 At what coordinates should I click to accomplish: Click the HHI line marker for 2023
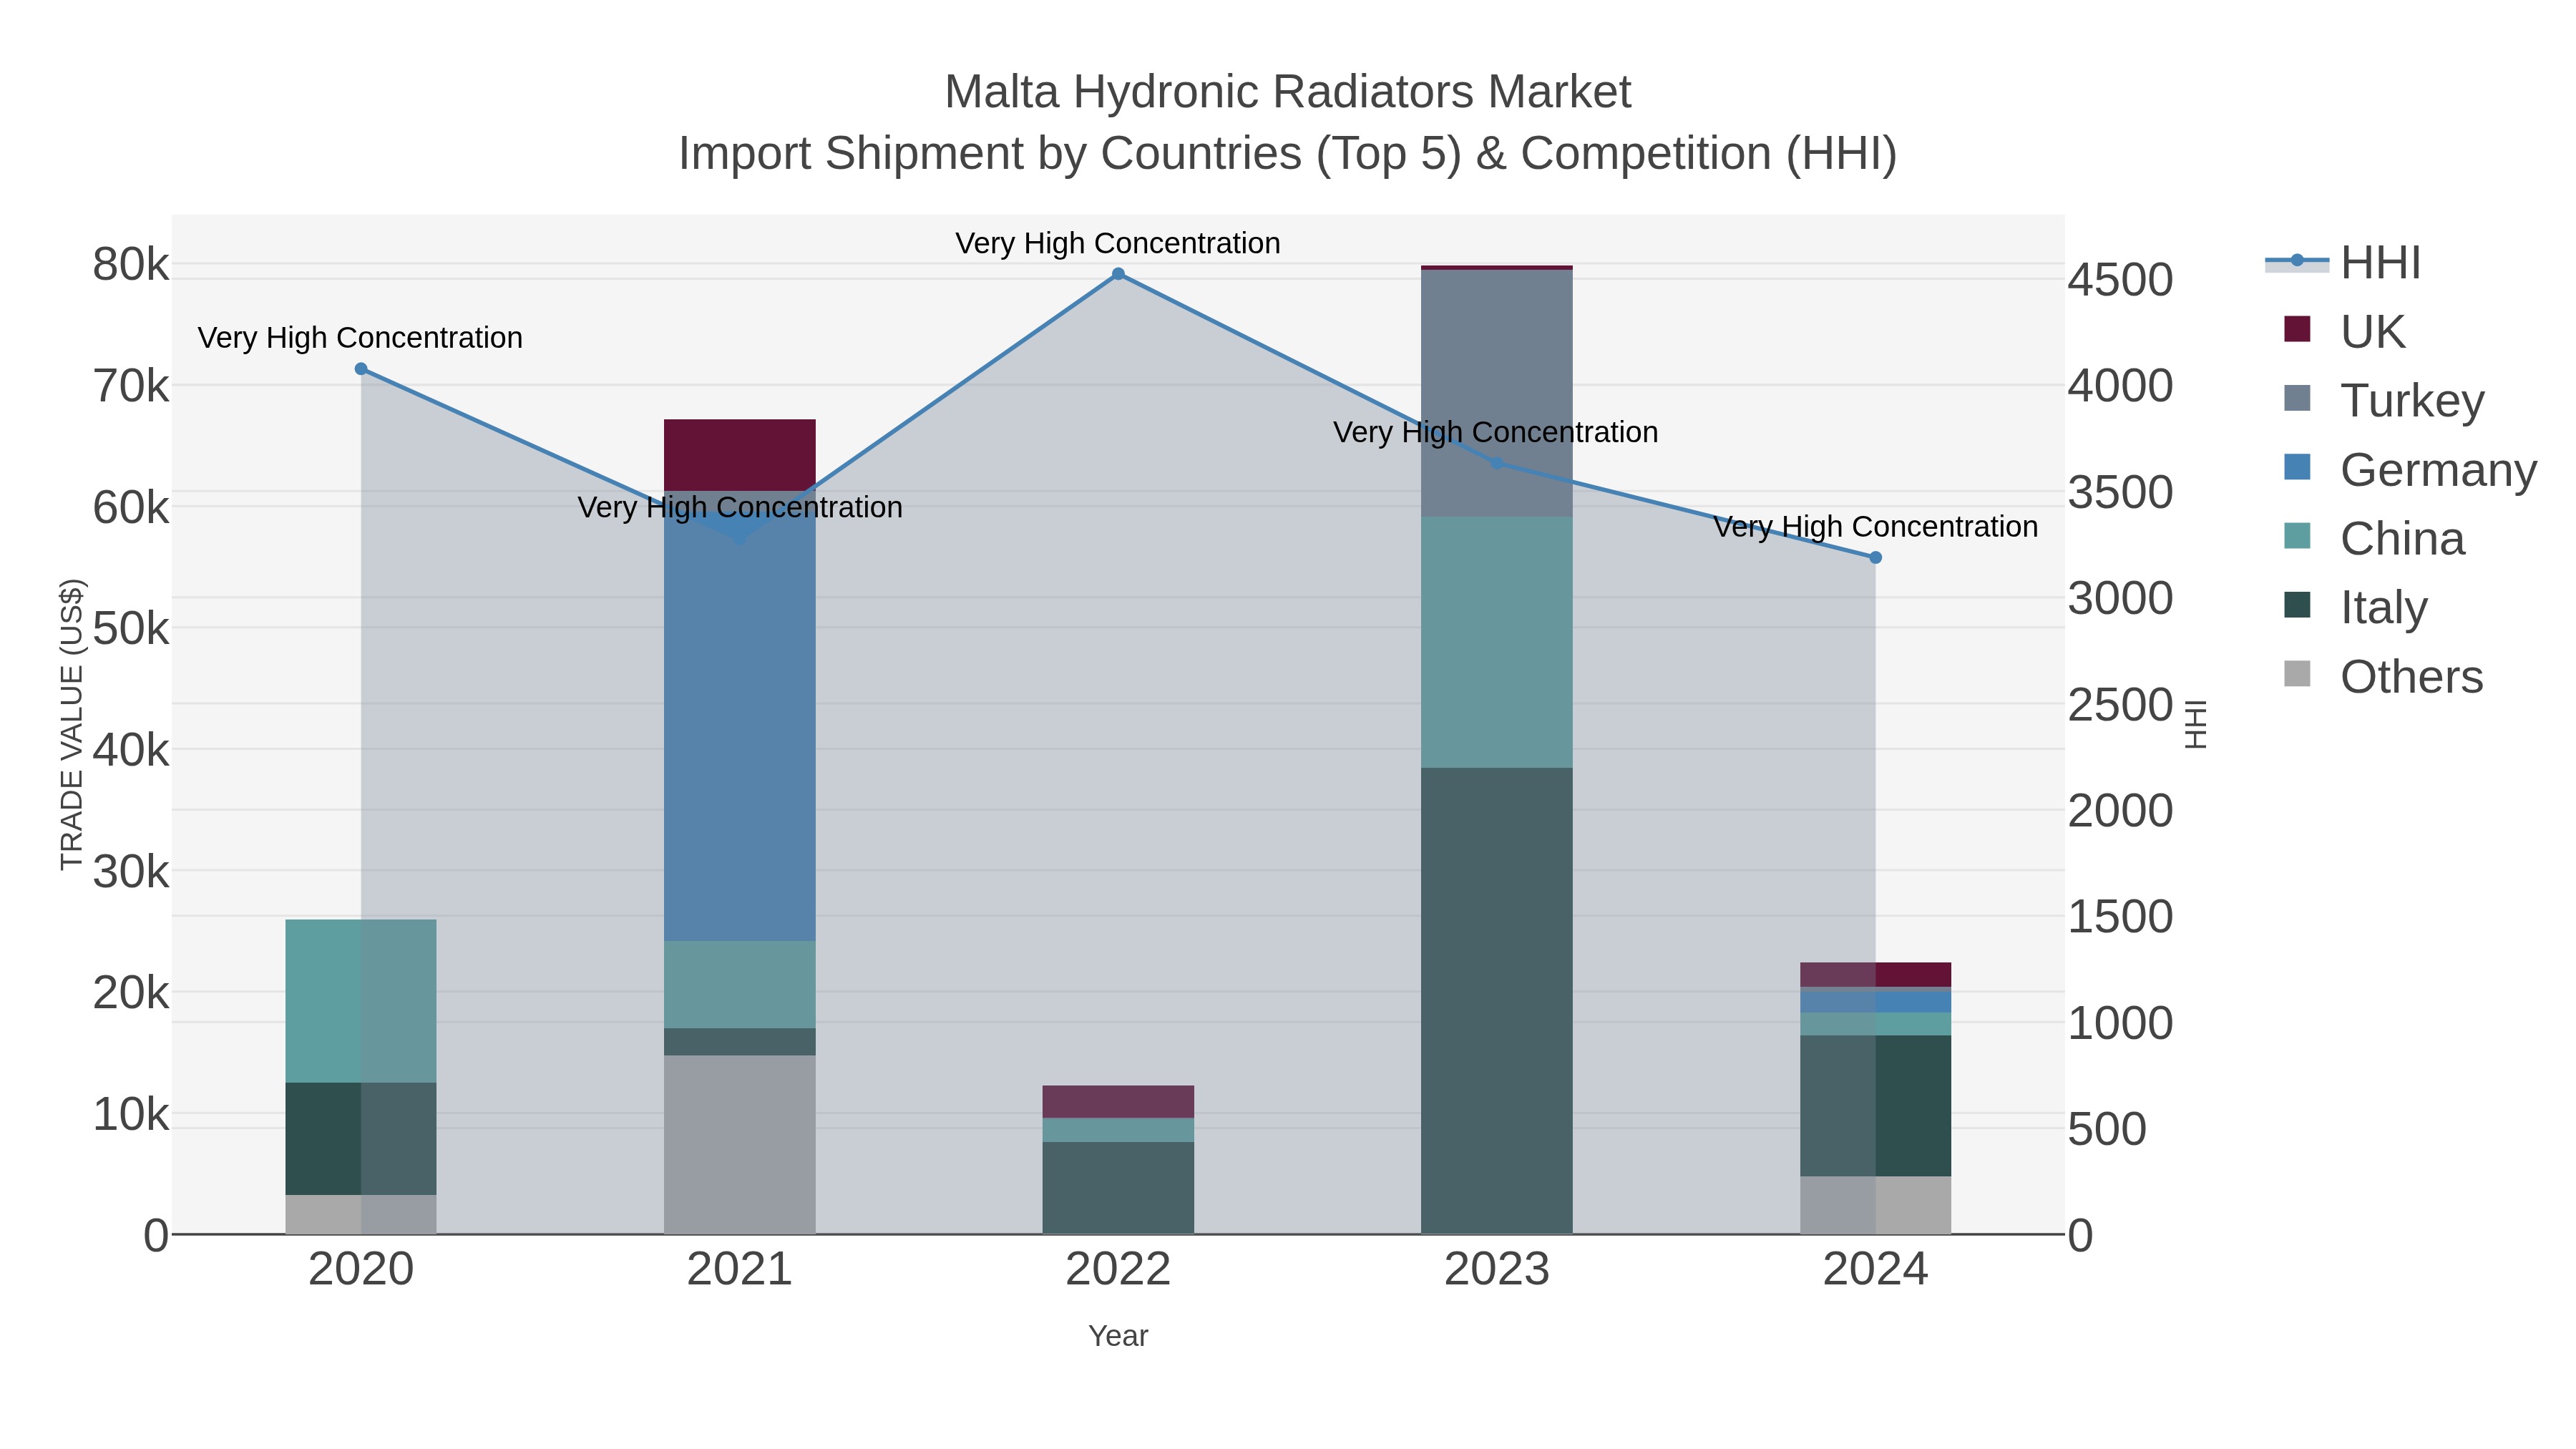1497,463
